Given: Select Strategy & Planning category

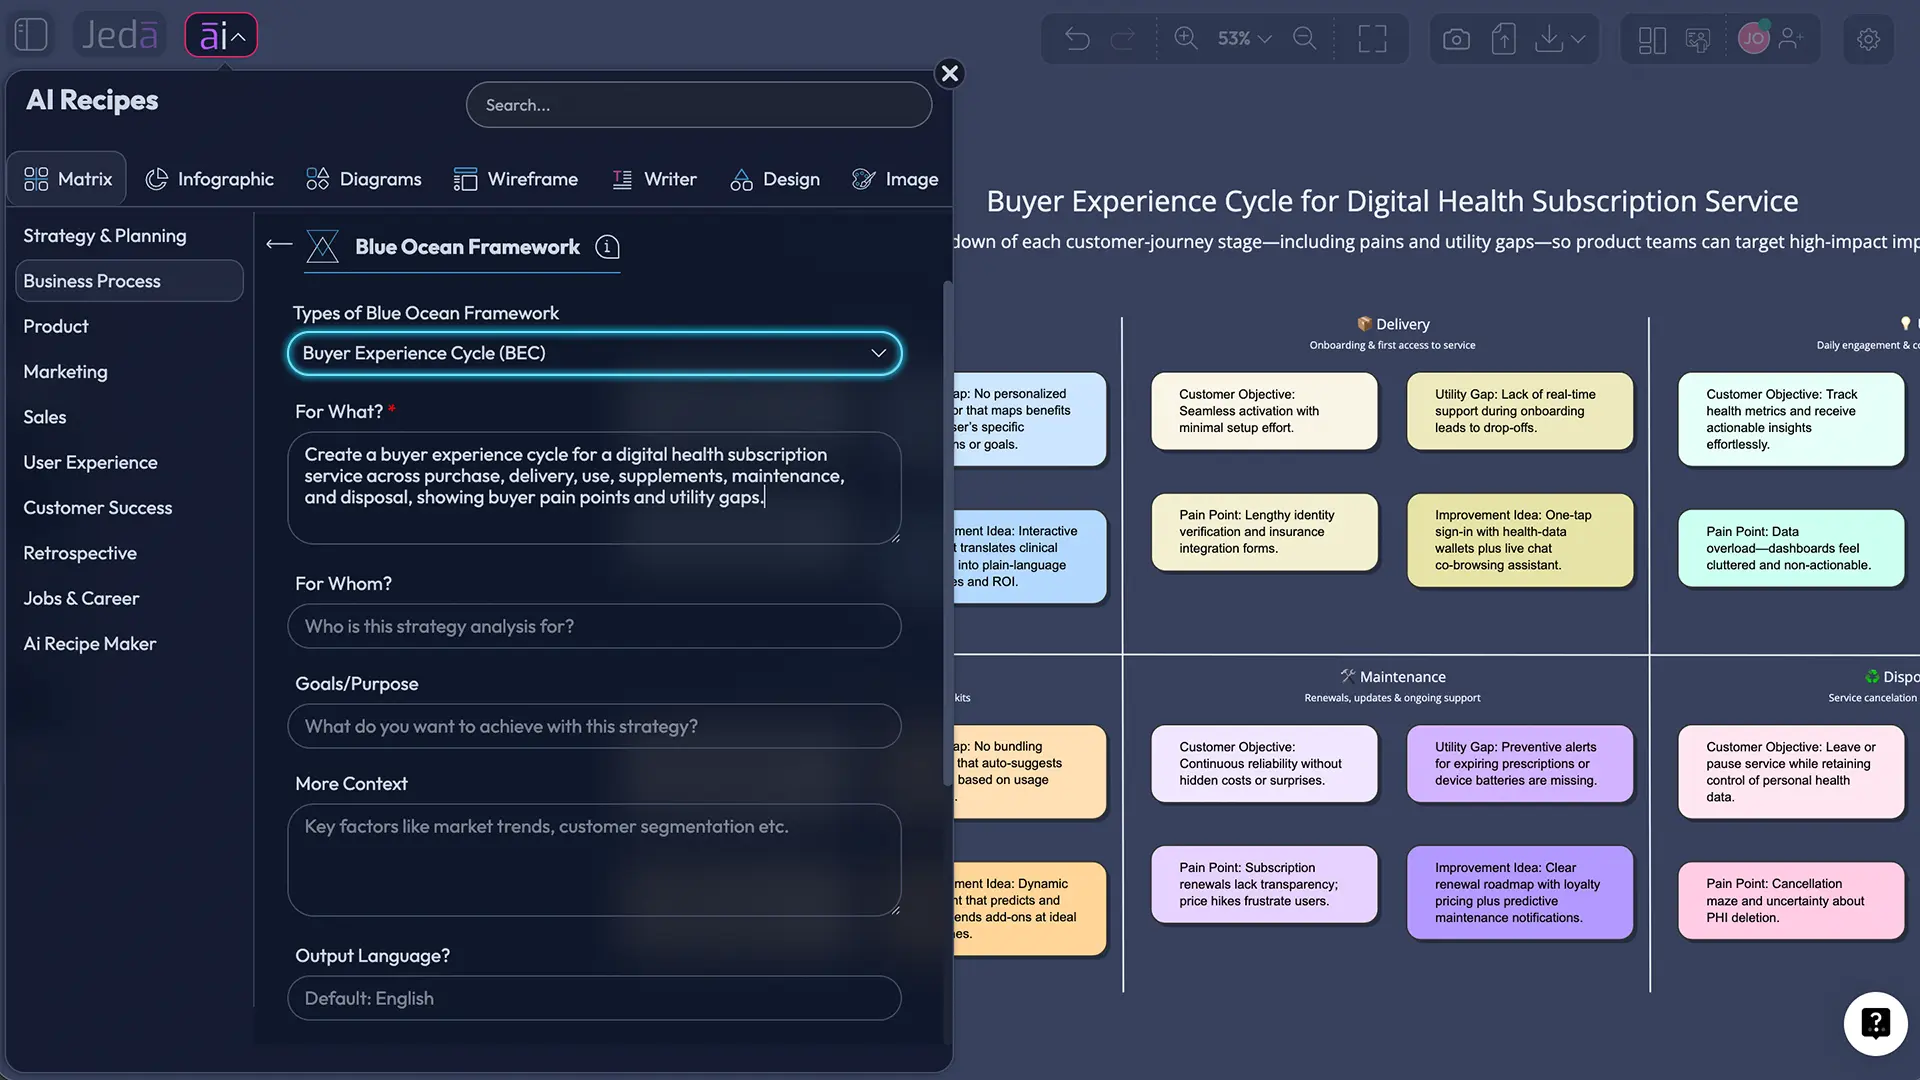Looking at the screenshot, I should 105,236.
